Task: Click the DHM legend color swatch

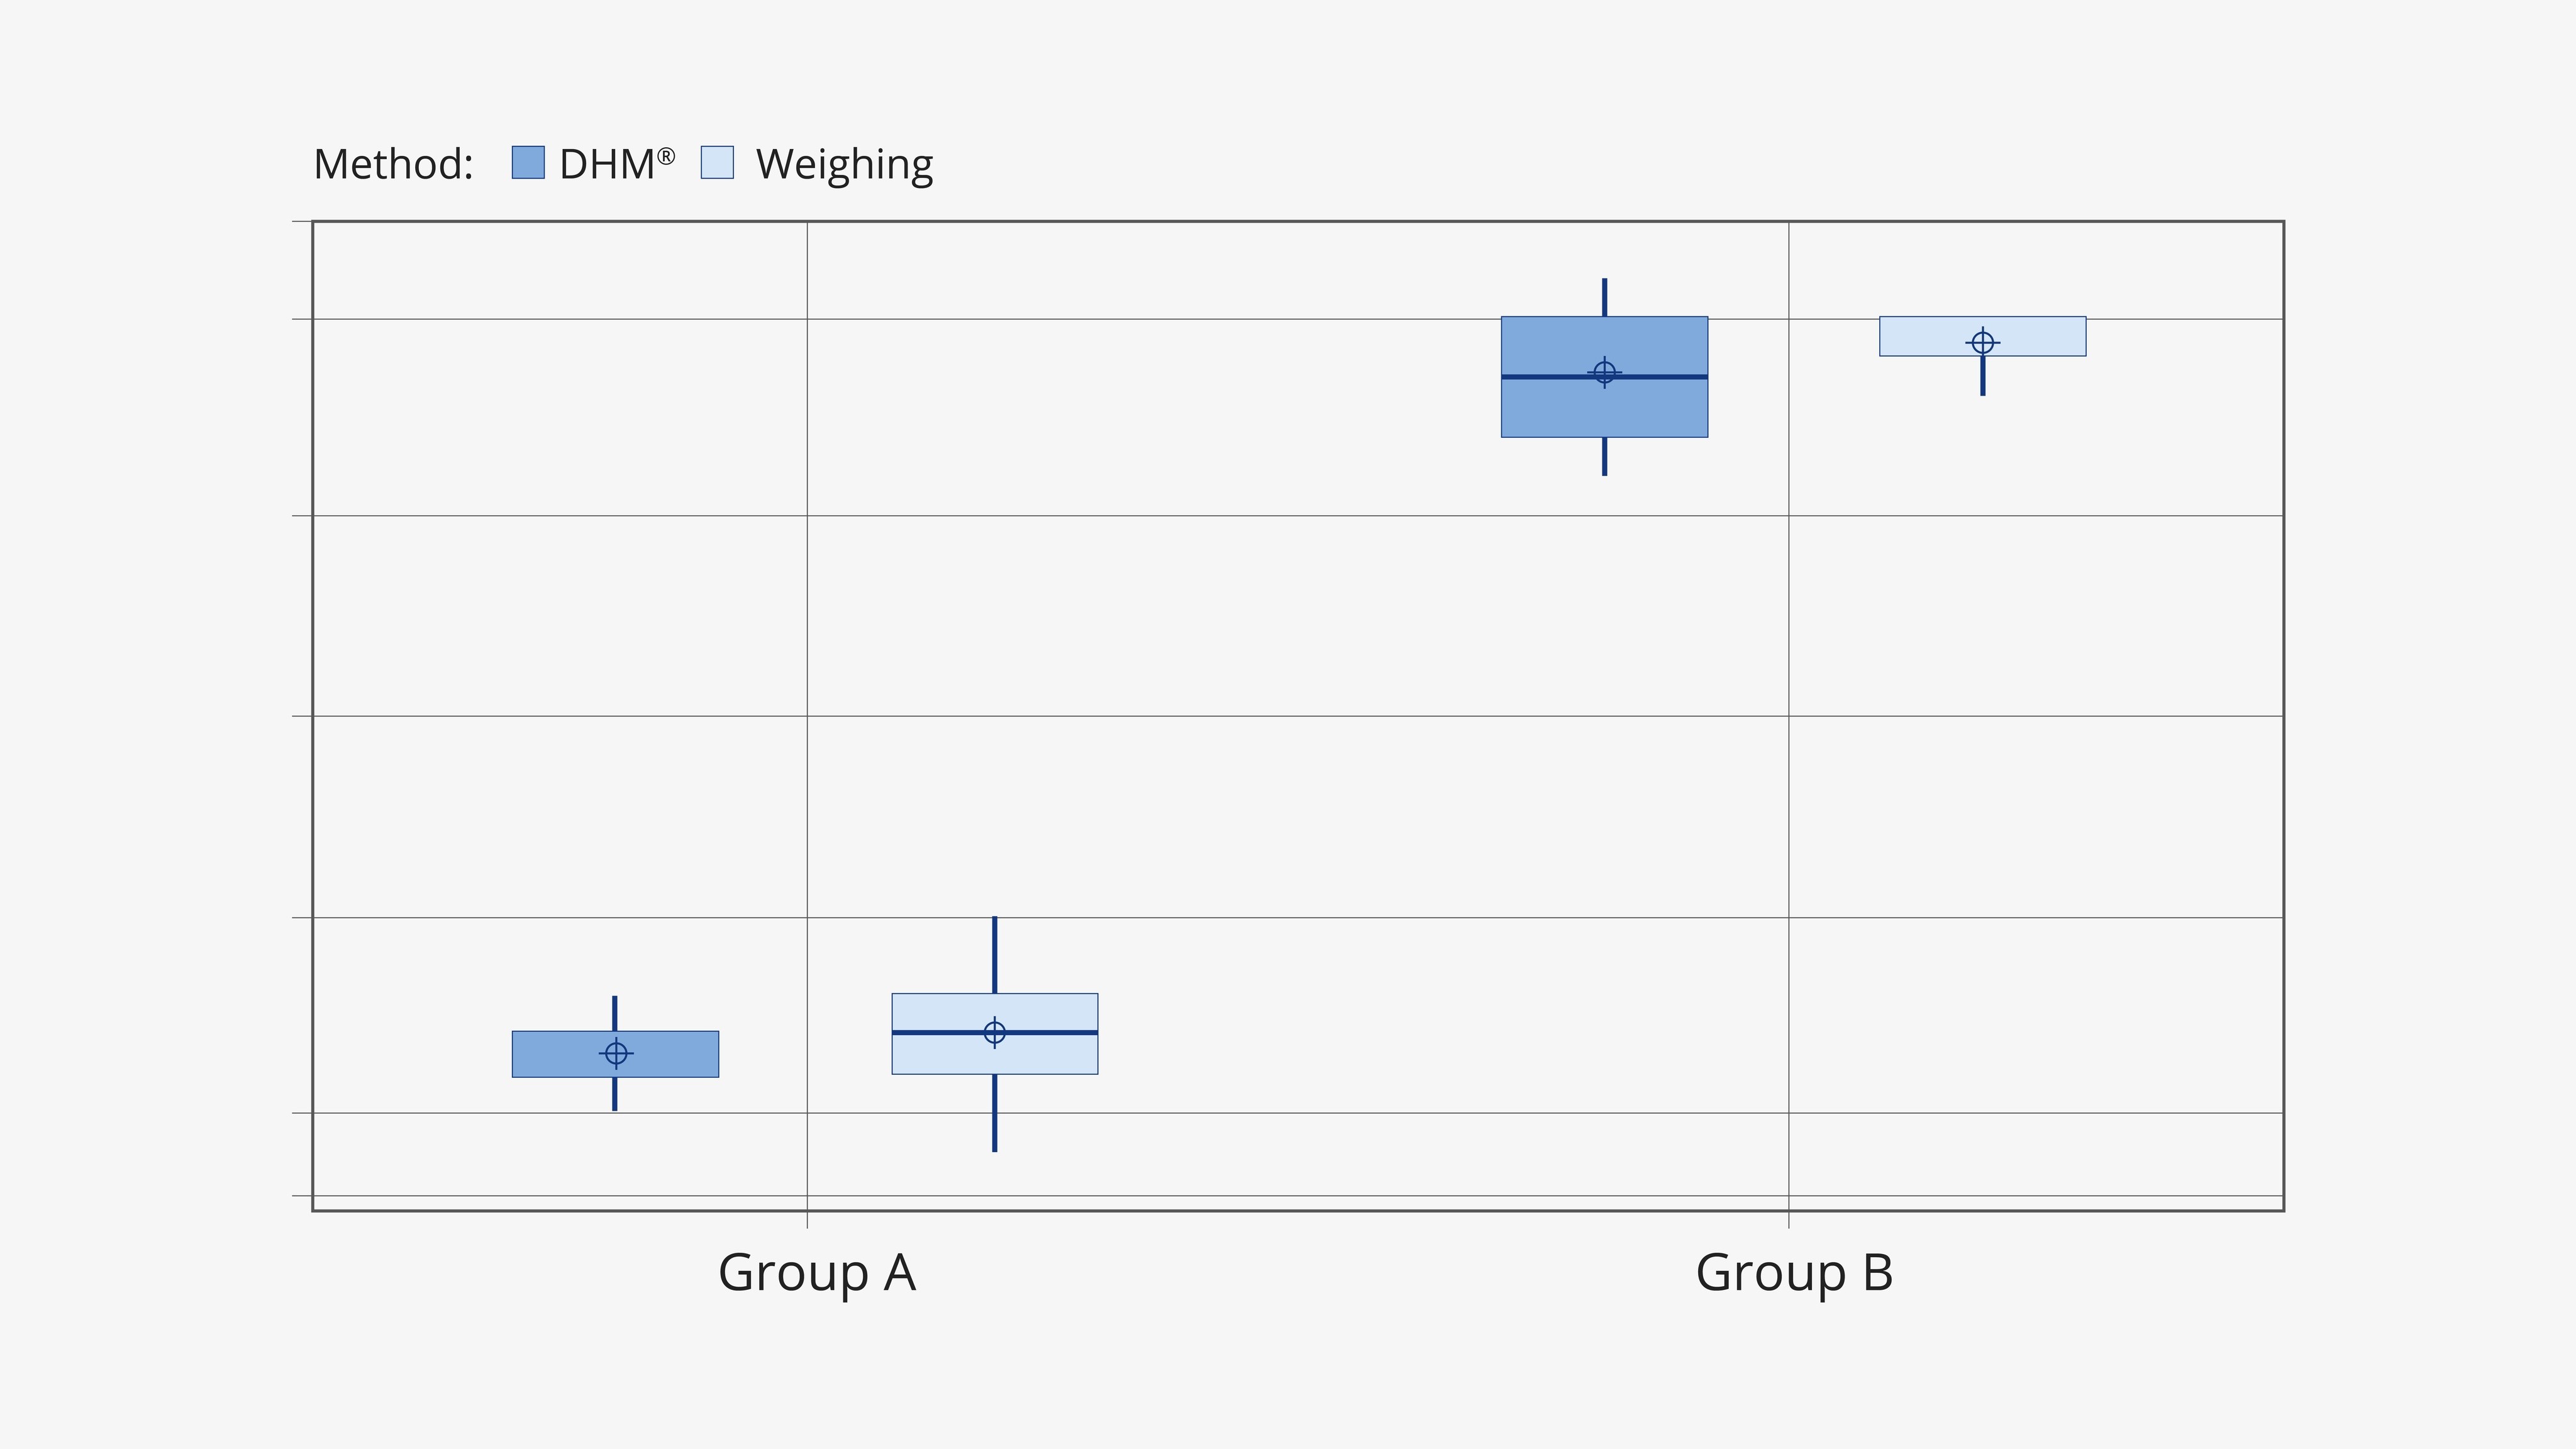Action: pos(528,163)
